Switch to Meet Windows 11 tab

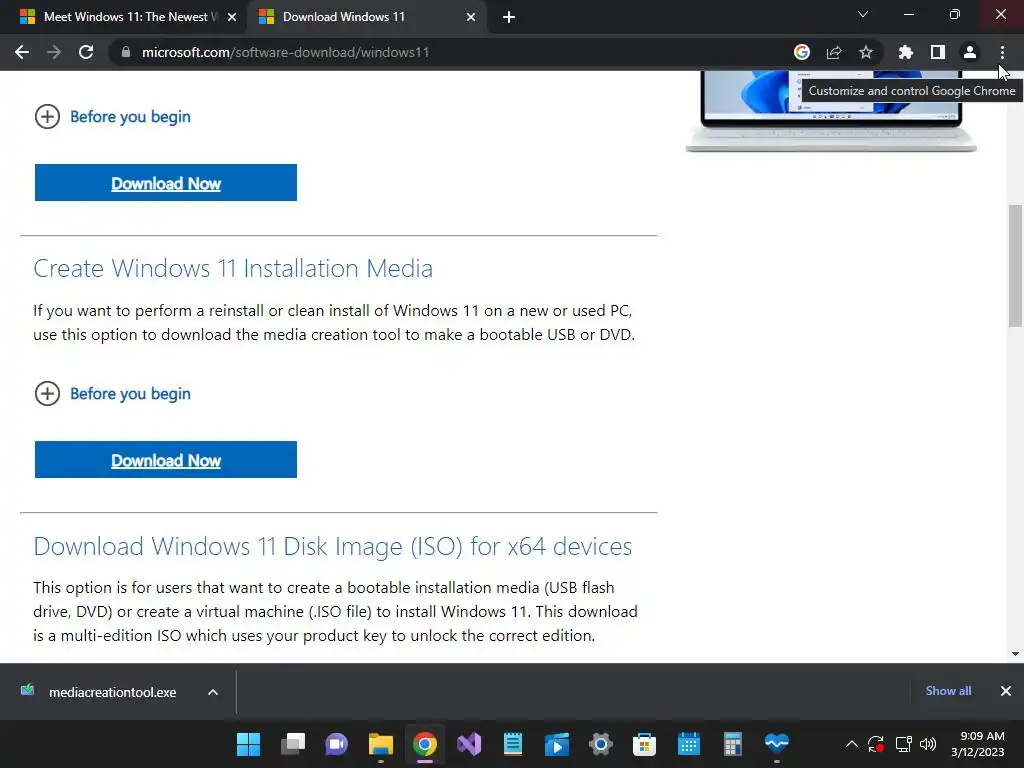click(x=123, y=17)
